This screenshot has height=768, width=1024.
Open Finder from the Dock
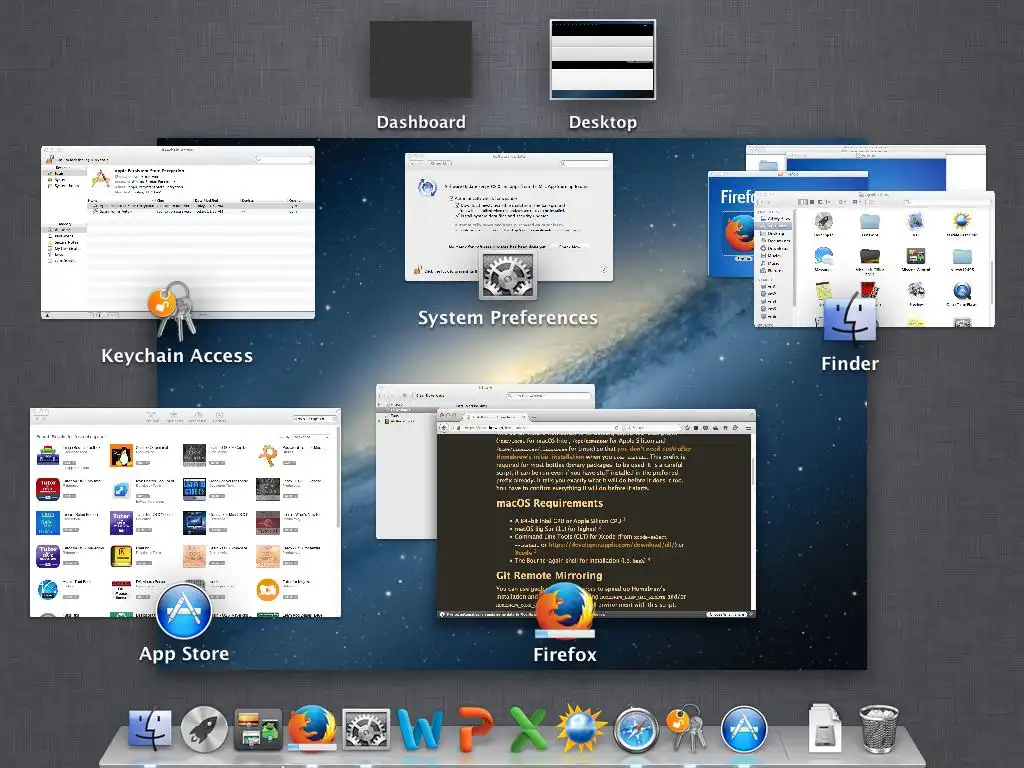[x=150, y=729]
